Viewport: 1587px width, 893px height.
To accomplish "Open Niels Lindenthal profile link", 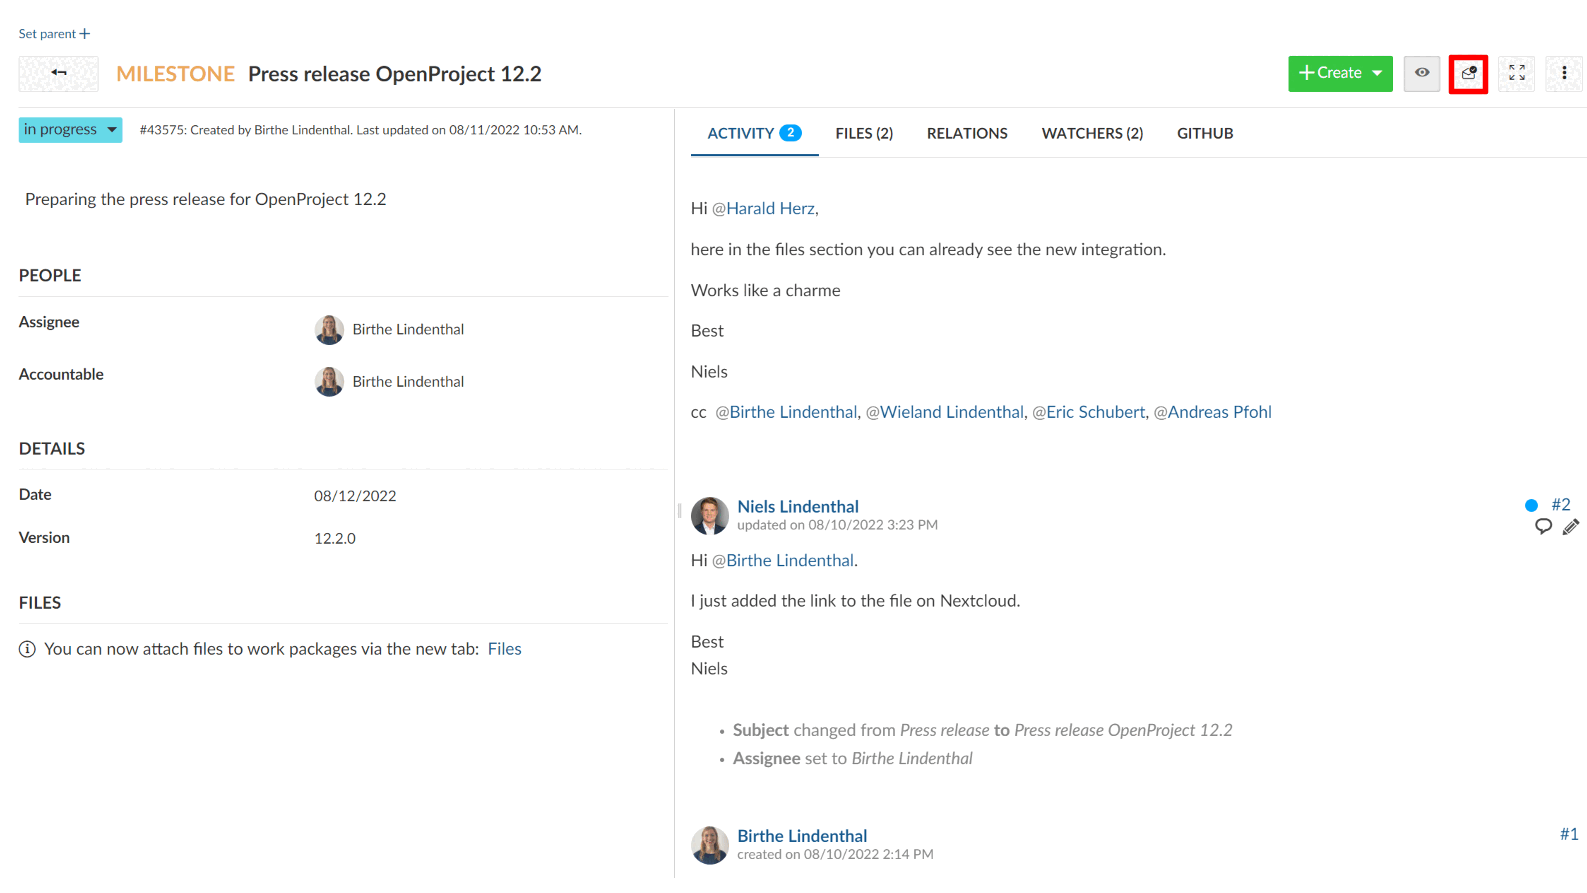I will pyautogui.click(x=798, y=506).
